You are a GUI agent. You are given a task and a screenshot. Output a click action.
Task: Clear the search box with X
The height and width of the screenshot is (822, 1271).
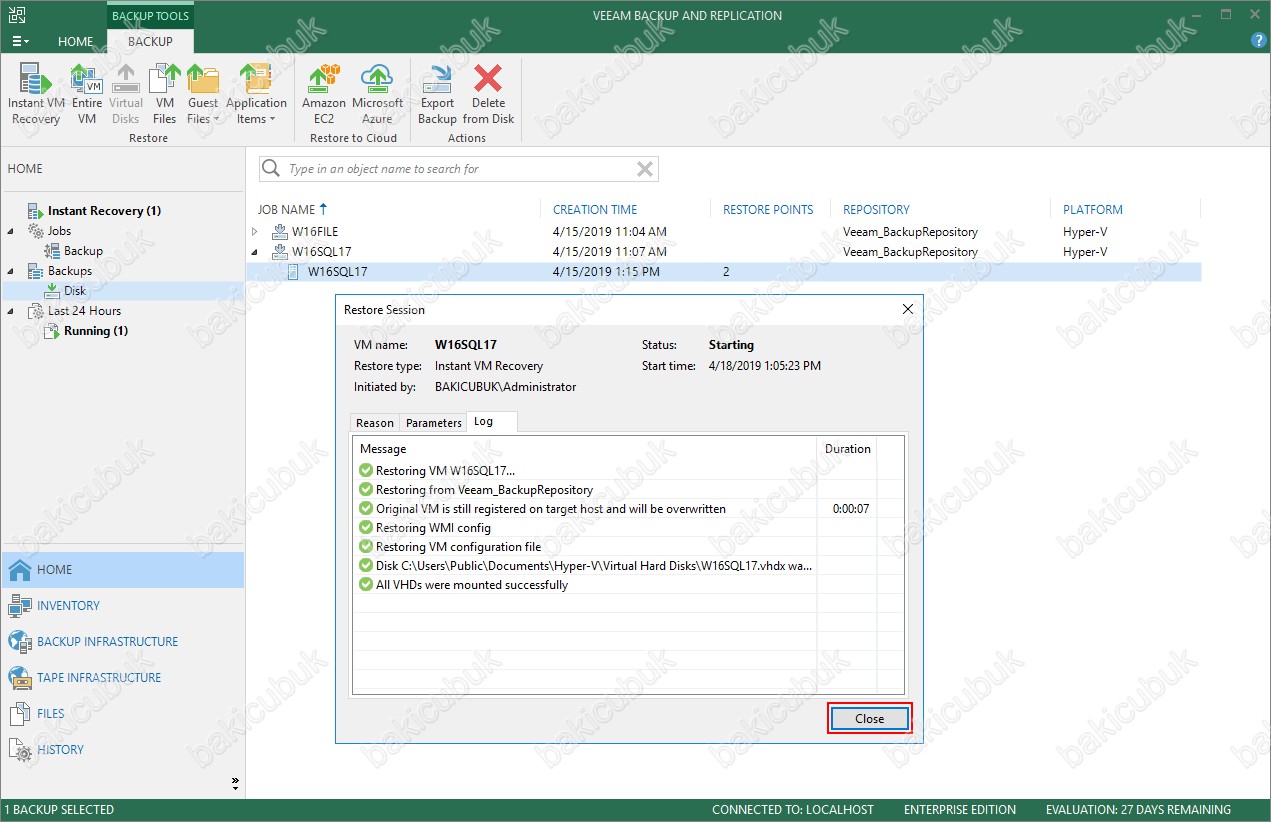[645, 169]
